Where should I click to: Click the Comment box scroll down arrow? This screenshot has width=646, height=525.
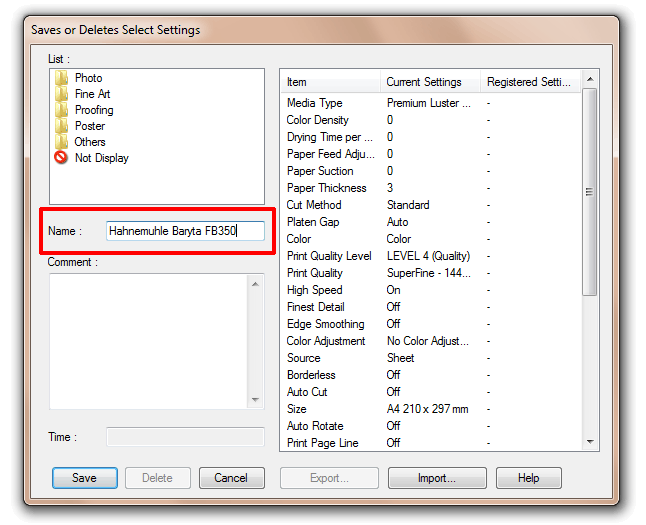[x=255, y=399]
